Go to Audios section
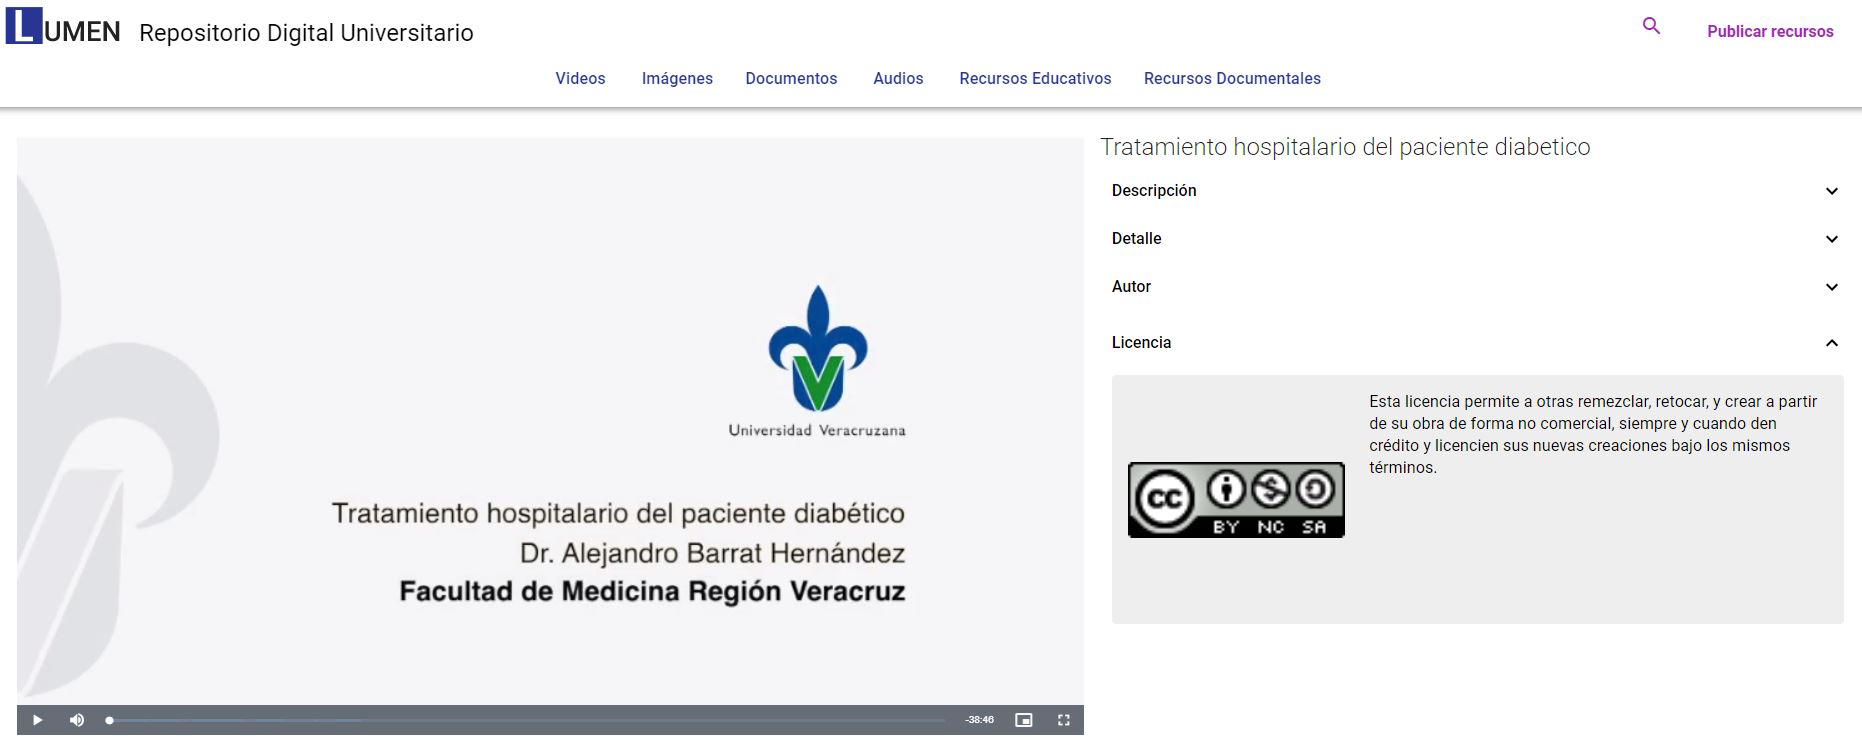1862x740 pixels. coord(898,78)
